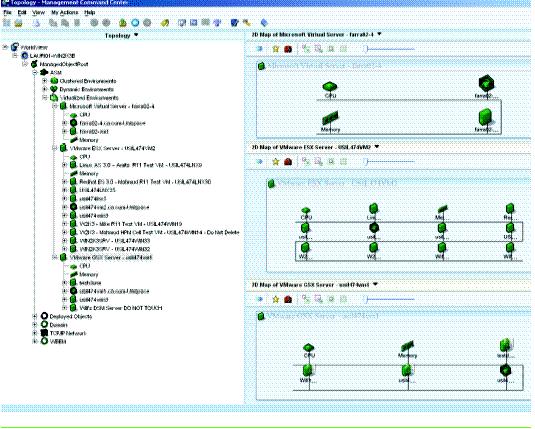Image resolution: width=535 pixels, height=429 pixels.
Task: Click the yellow tag icon in main toolbar
Action: coord(165,23)
